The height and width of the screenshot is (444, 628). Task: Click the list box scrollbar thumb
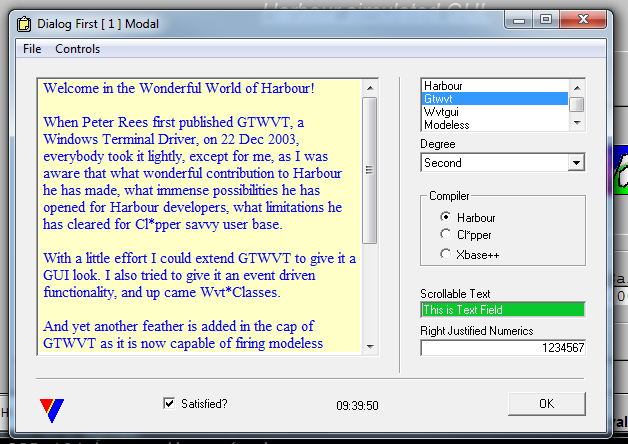click(x=577, y=104)
